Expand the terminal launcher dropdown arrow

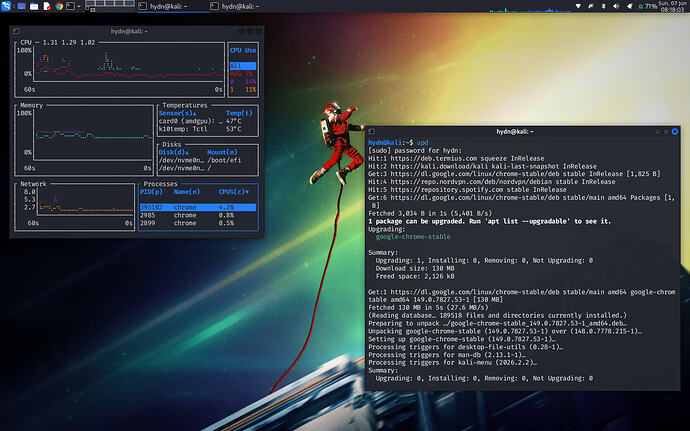[79, 6]
